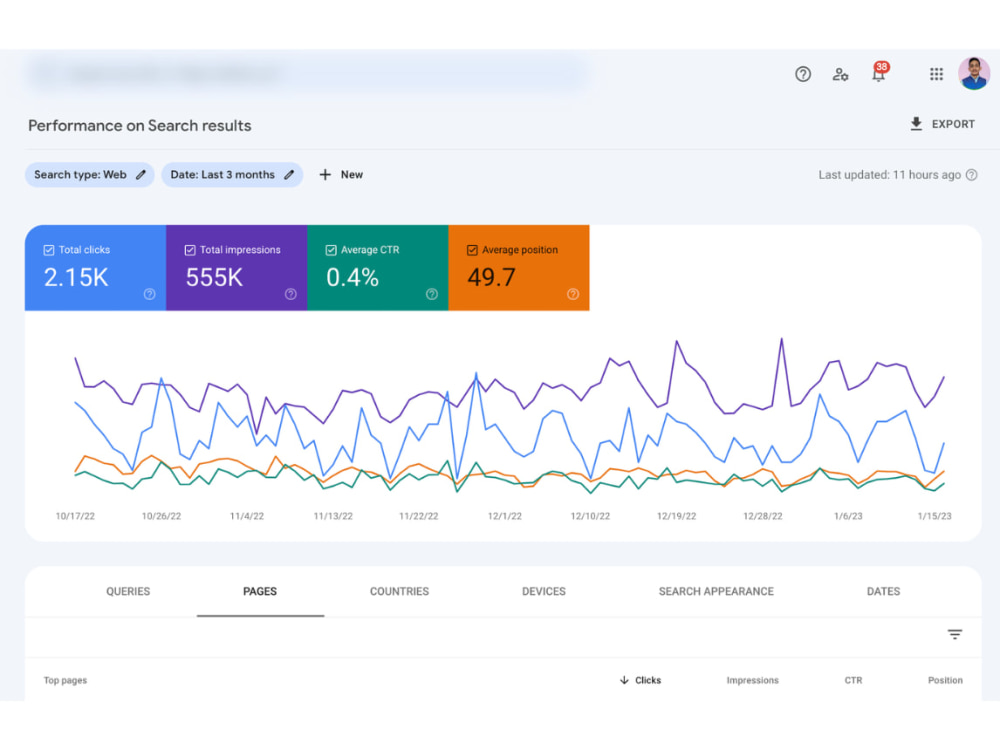Click the 0.4% average CTR value
Image resolution: width=1000 pixels, height=750 pixels.
(x=353, y=277)
